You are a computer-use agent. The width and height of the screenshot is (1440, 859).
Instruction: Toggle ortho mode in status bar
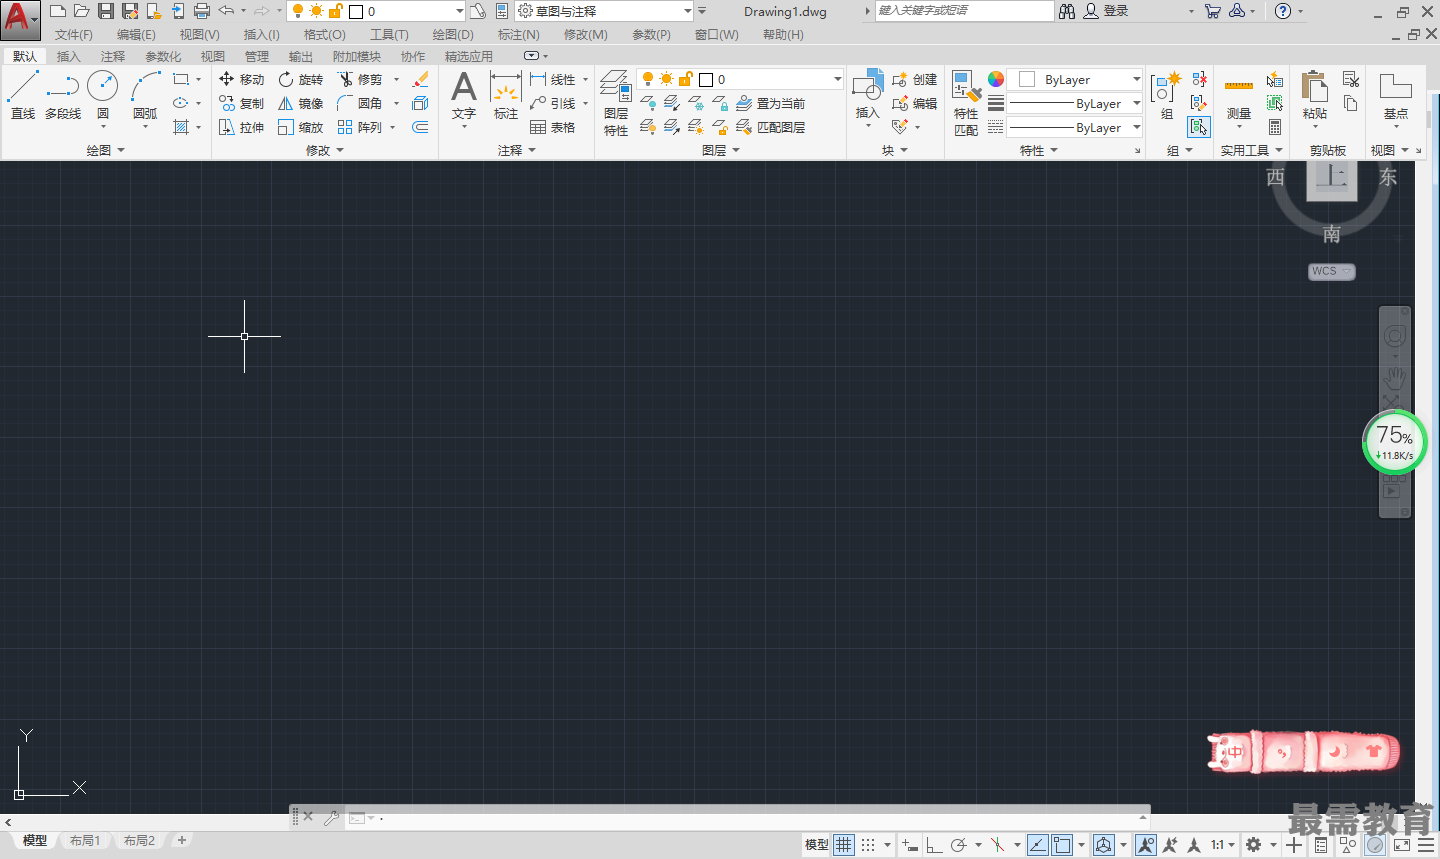[x=934, y=845]
